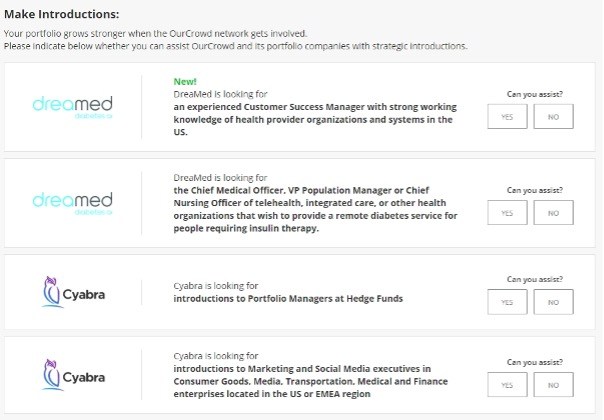Open the Portfolio Managers at Hedge Funds text
This screenshot has width=604, height=420.
[x=288, y=299]
